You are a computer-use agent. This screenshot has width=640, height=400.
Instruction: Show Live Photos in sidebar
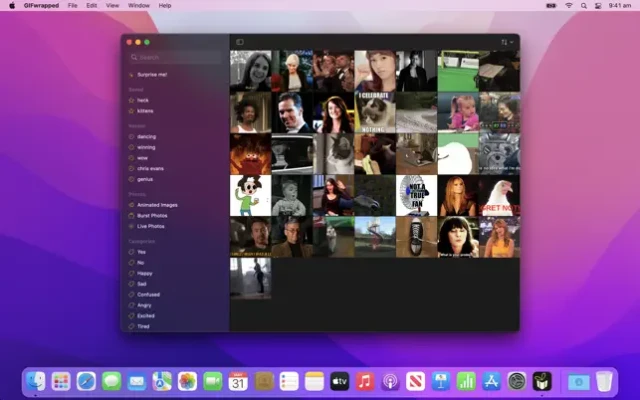(150, 226)
